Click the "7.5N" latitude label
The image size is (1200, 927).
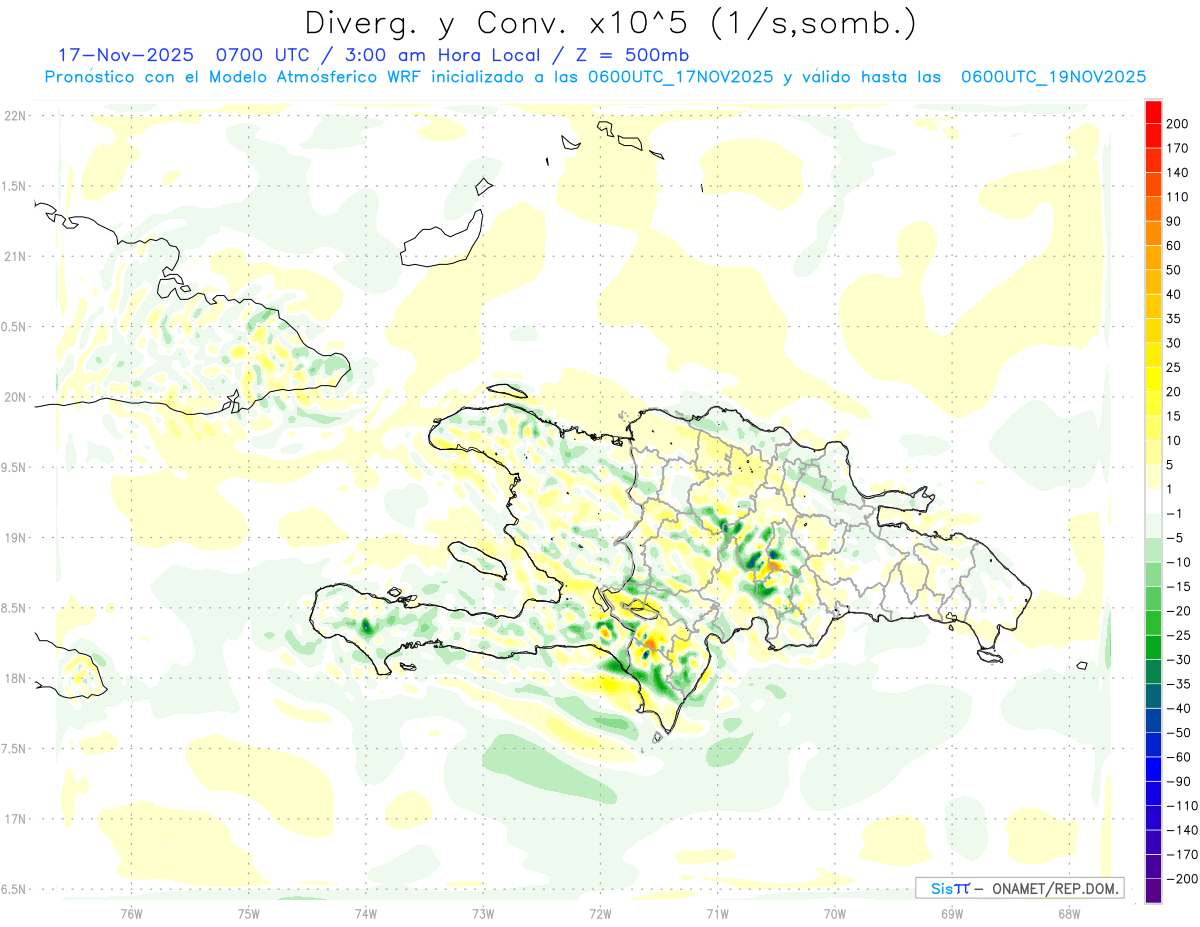[14, 749]
